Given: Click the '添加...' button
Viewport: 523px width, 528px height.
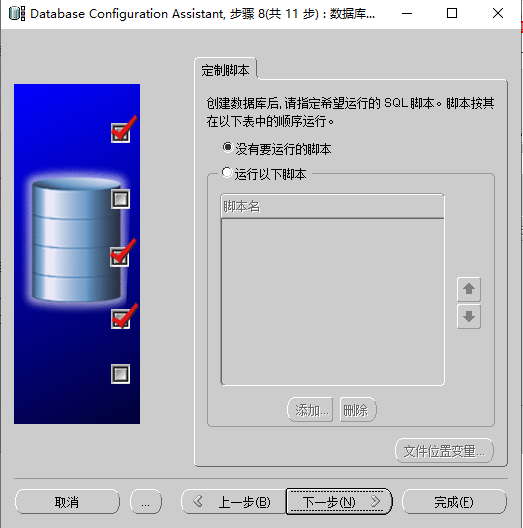Looking at the screenshot, I should coord(310,410).
